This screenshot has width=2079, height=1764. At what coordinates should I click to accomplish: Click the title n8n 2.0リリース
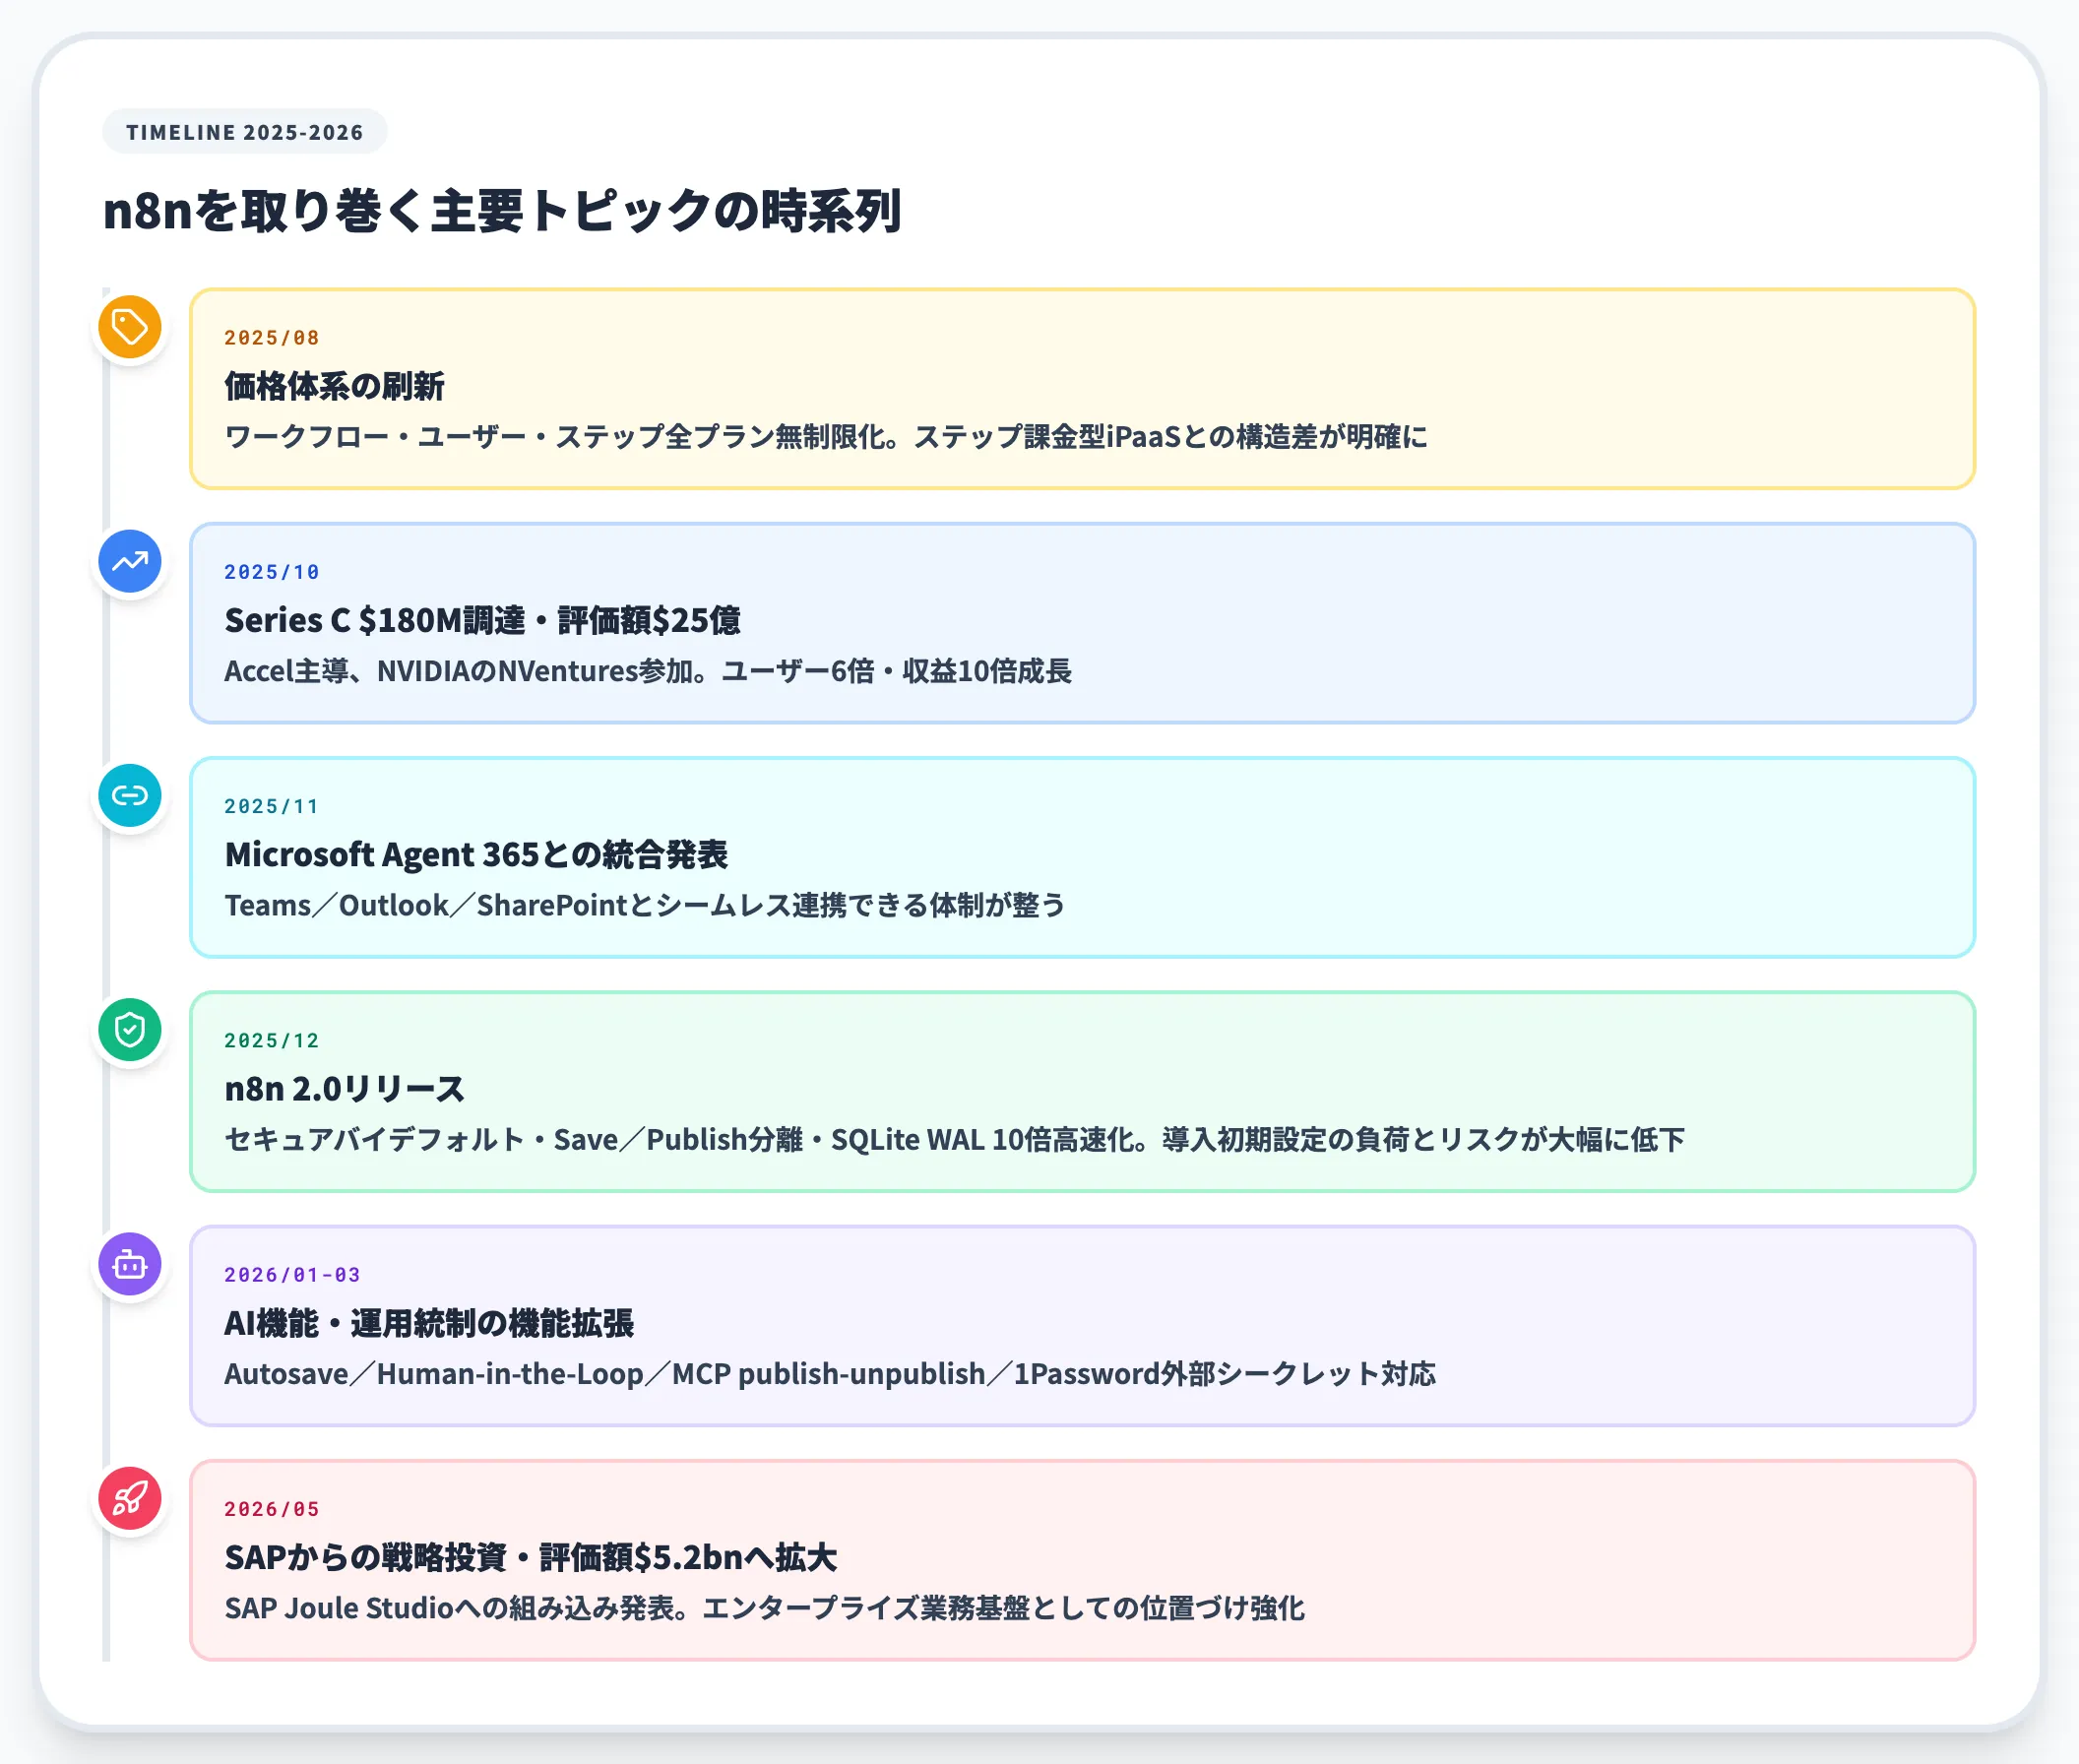point(344,1089)
